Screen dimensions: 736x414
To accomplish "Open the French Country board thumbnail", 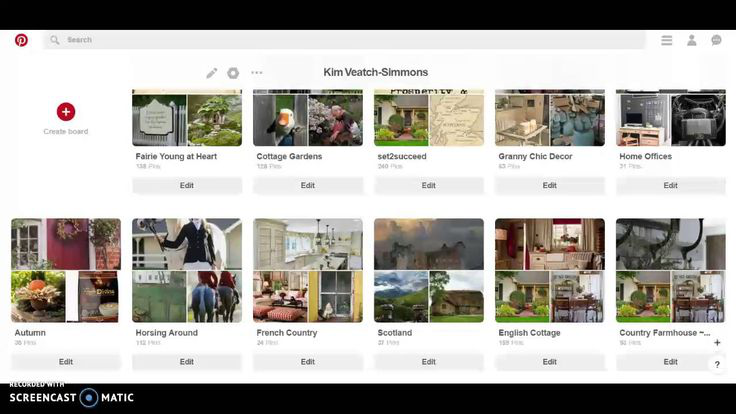I will 308,270.
